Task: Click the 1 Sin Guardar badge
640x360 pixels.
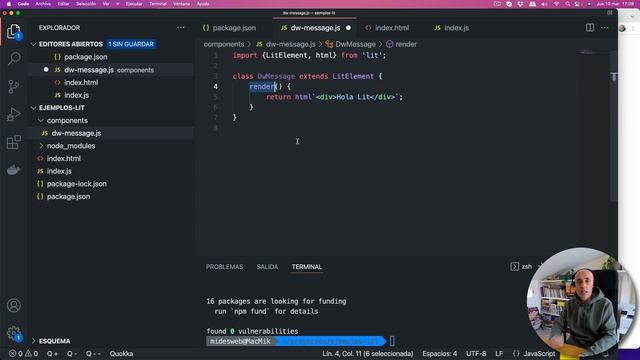Action: point(131,44)
